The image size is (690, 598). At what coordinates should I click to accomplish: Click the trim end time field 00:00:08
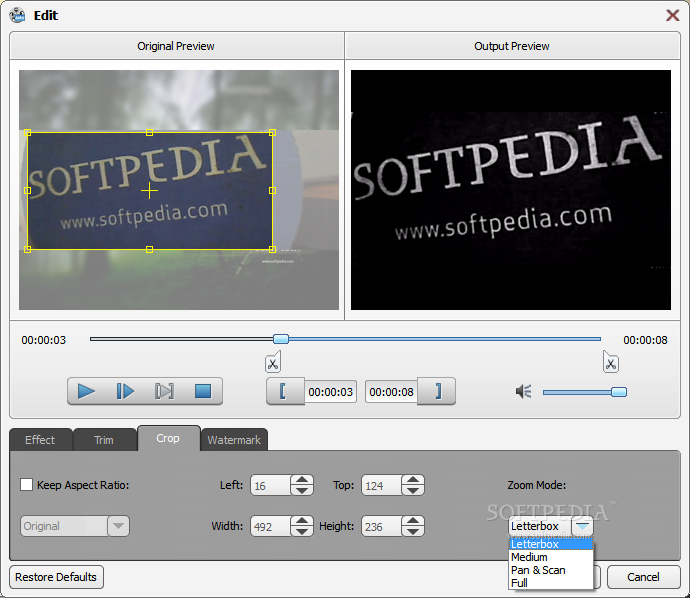tap(391, 392)
